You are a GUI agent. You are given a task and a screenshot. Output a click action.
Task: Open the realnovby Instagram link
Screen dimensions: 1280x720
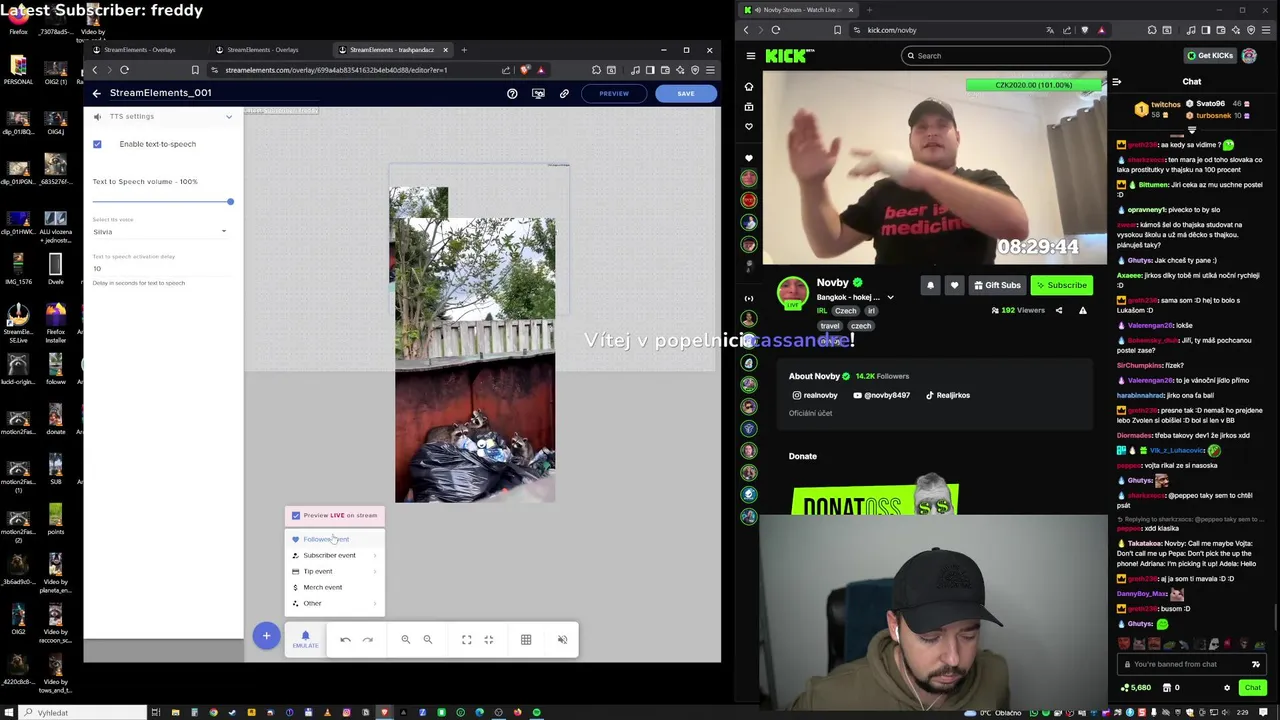tap(815, 395)
